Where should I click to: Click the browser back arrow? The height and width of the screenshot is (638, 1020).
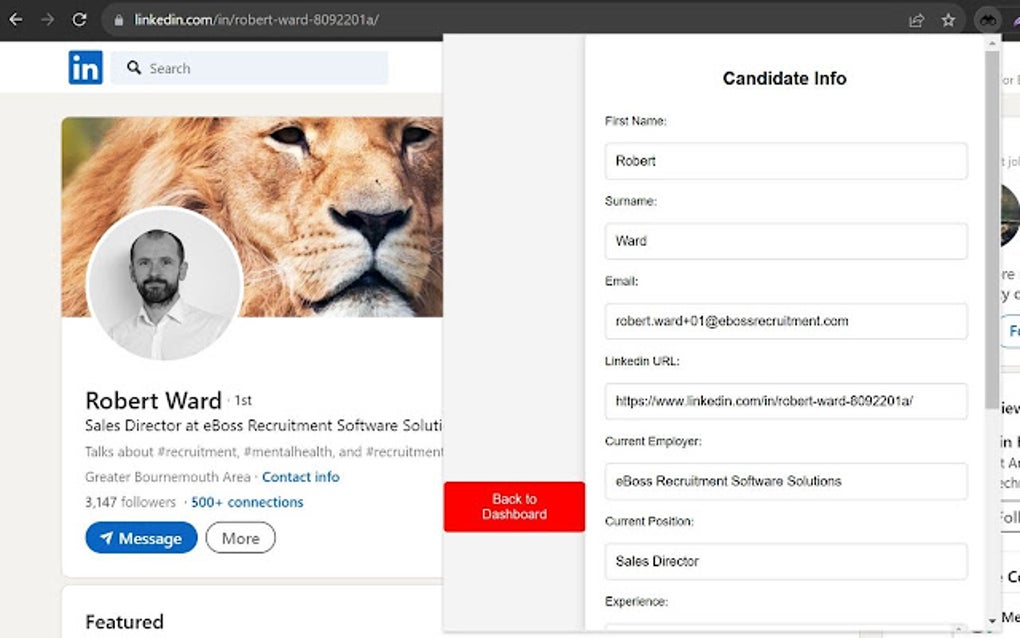tap(16, 19)
